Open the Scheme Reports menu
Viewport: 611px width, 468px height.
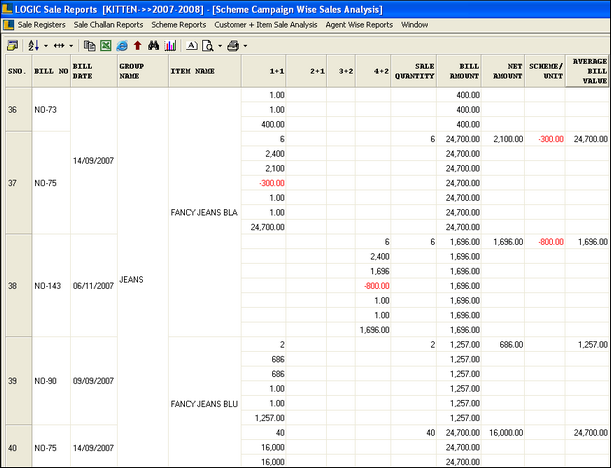coord(178,25)
